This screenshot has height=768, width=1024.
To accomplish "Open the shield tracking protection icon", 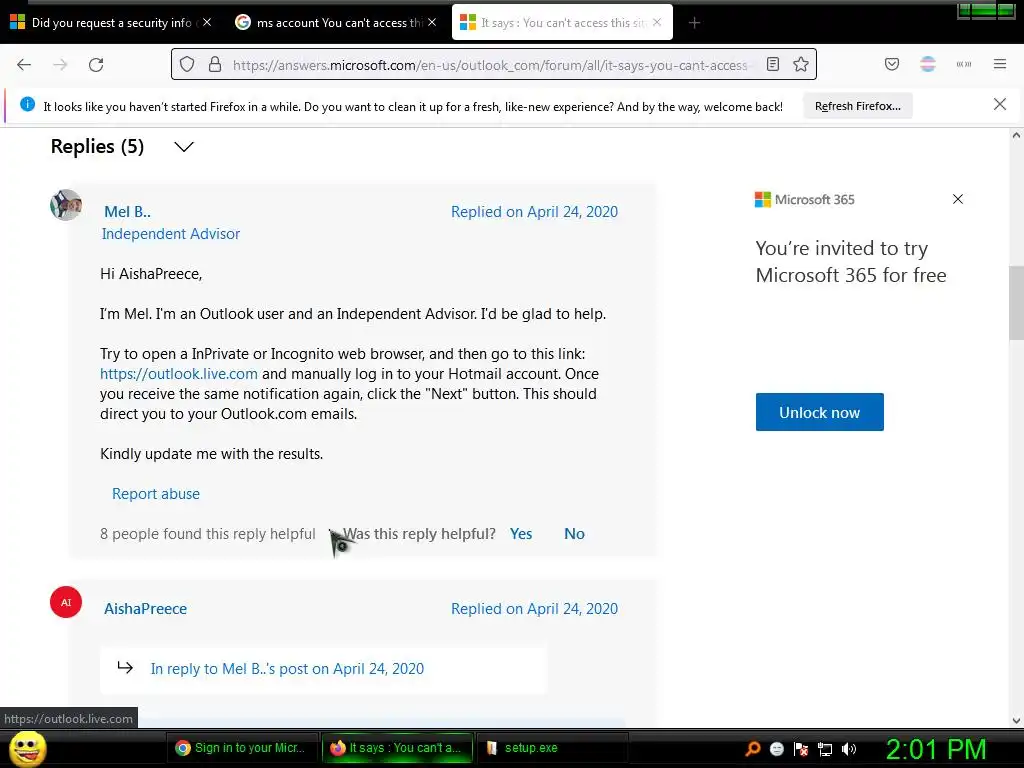I will click(x=187, y=64).
